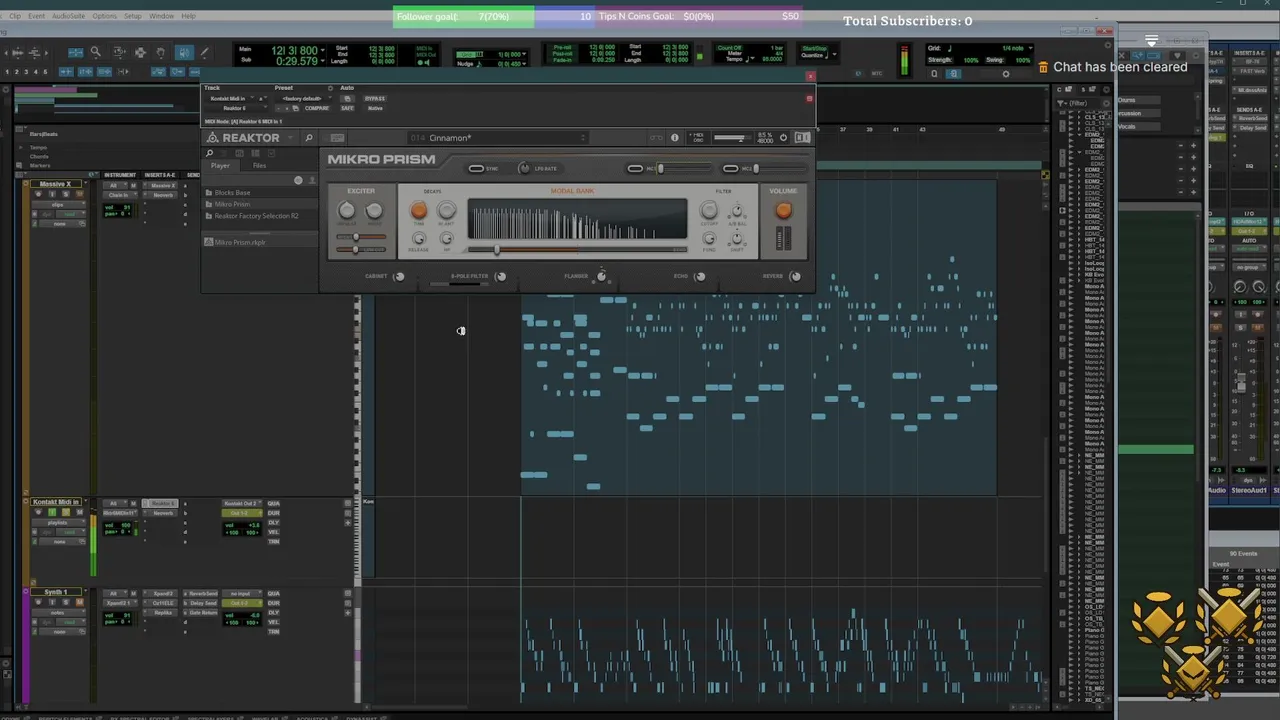Click the Auto copy settings icon
Image resolution: width=1280 pixels, height=720 pixels.
point(347,99)
